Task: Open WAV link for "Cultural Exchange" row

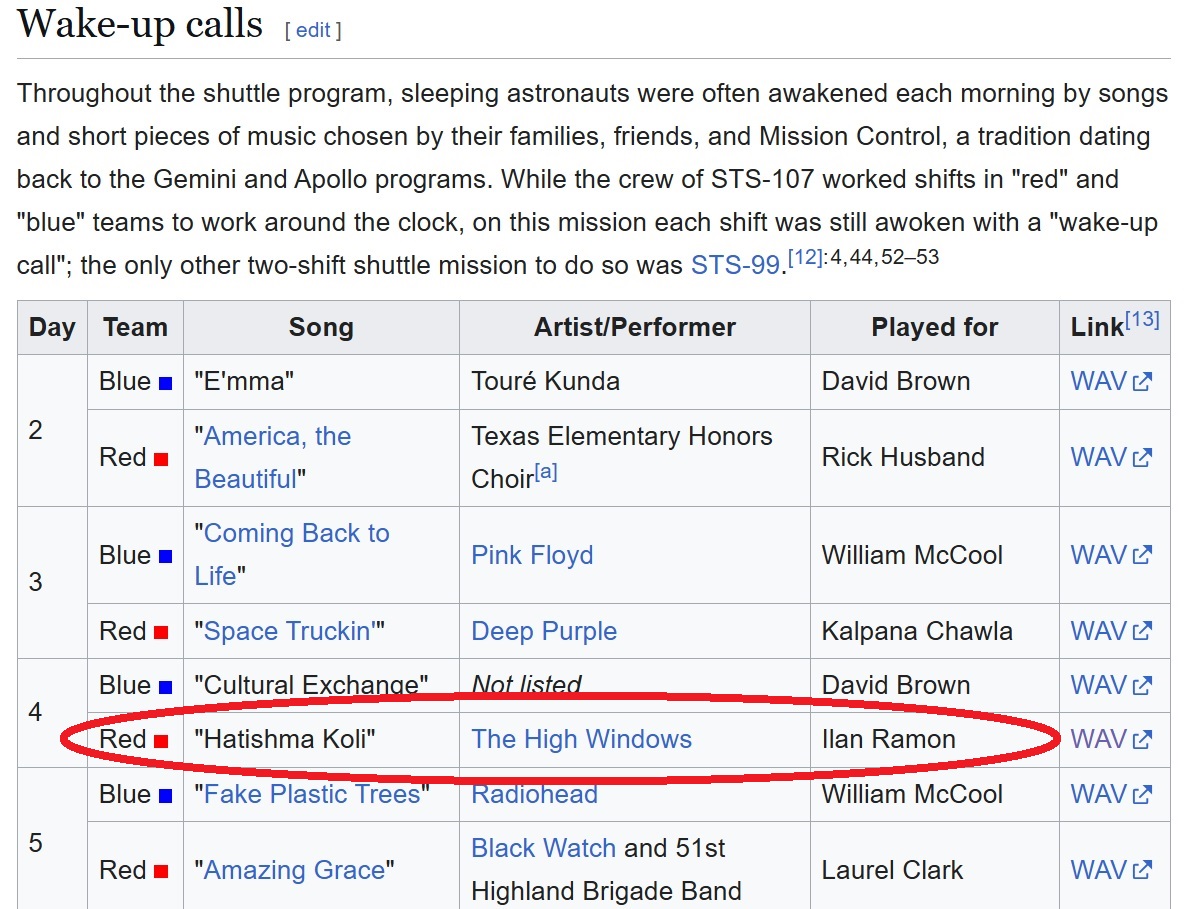Action: [1110, 685]
